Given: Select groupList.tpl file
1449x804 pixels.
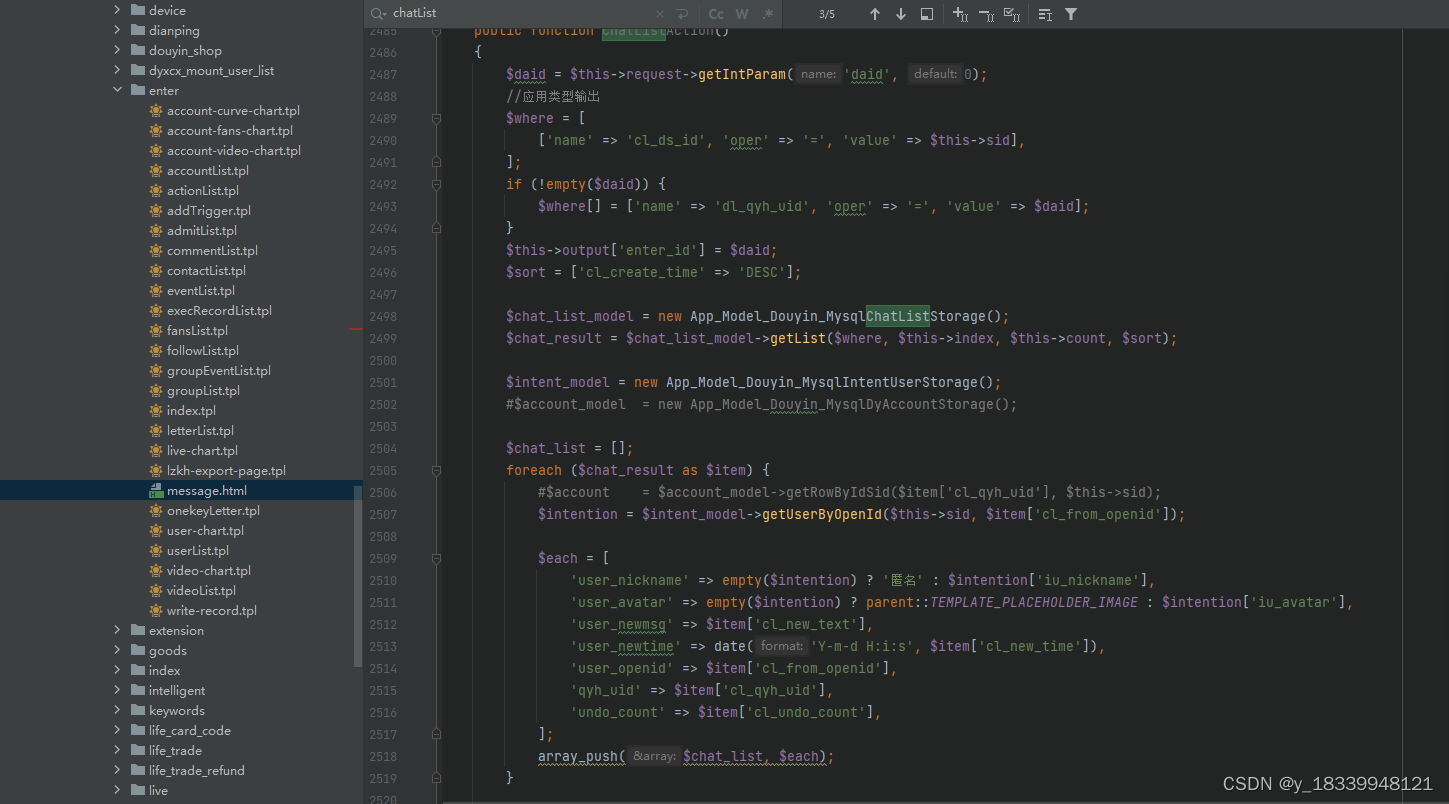Looking at the screenshot, I should (x=203, y=390).
